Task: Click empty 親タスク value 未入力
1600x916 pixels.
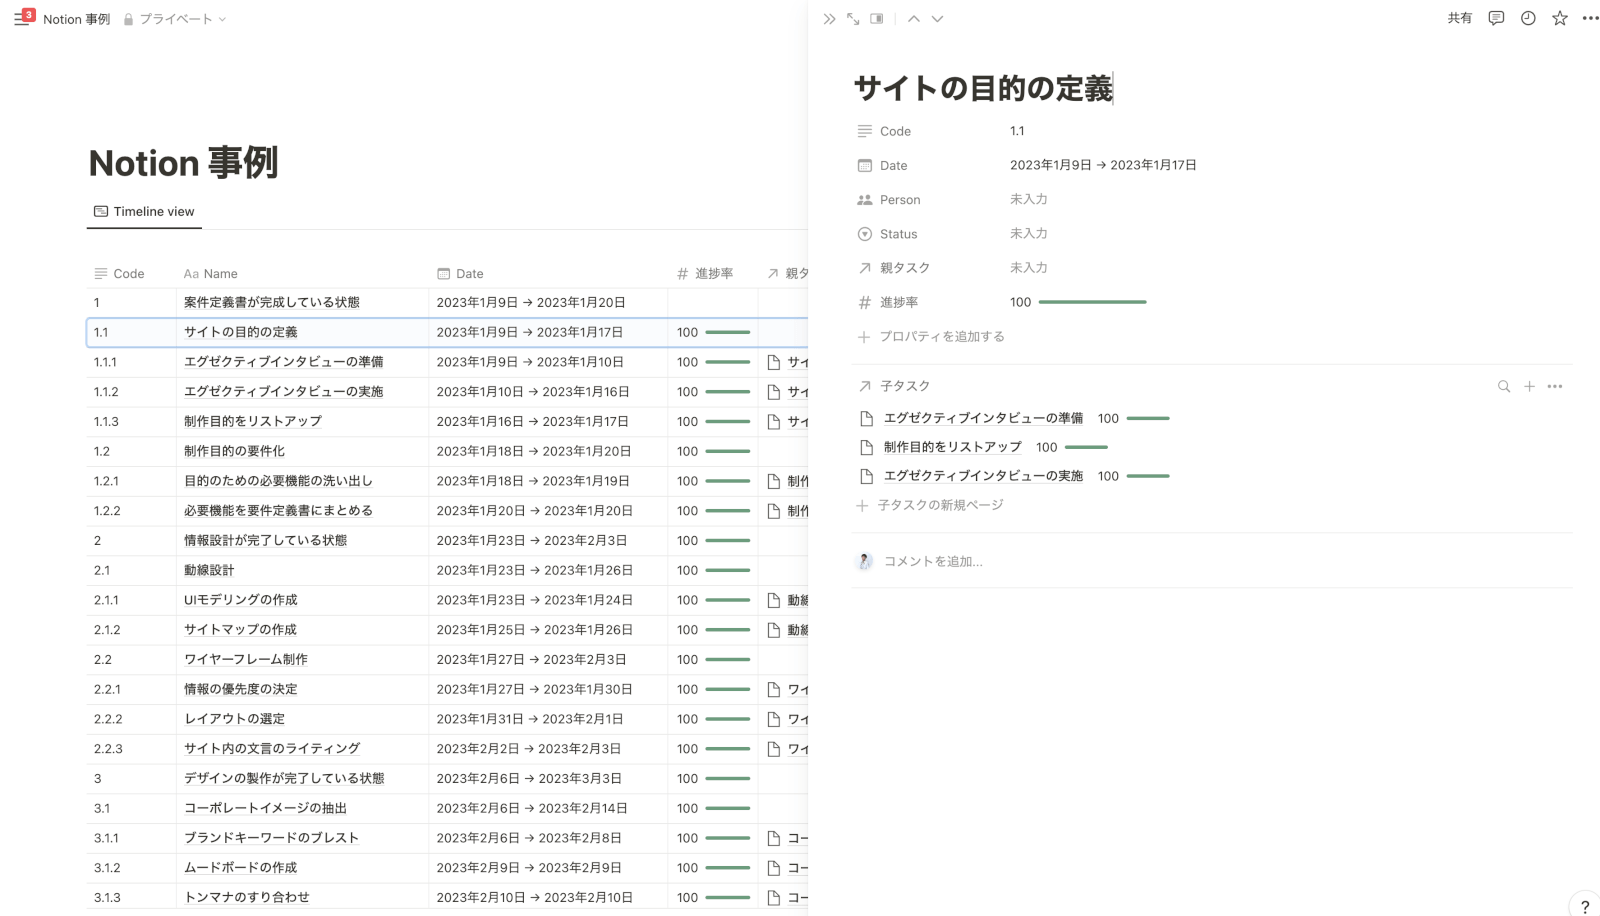Action: point(1029,267)
